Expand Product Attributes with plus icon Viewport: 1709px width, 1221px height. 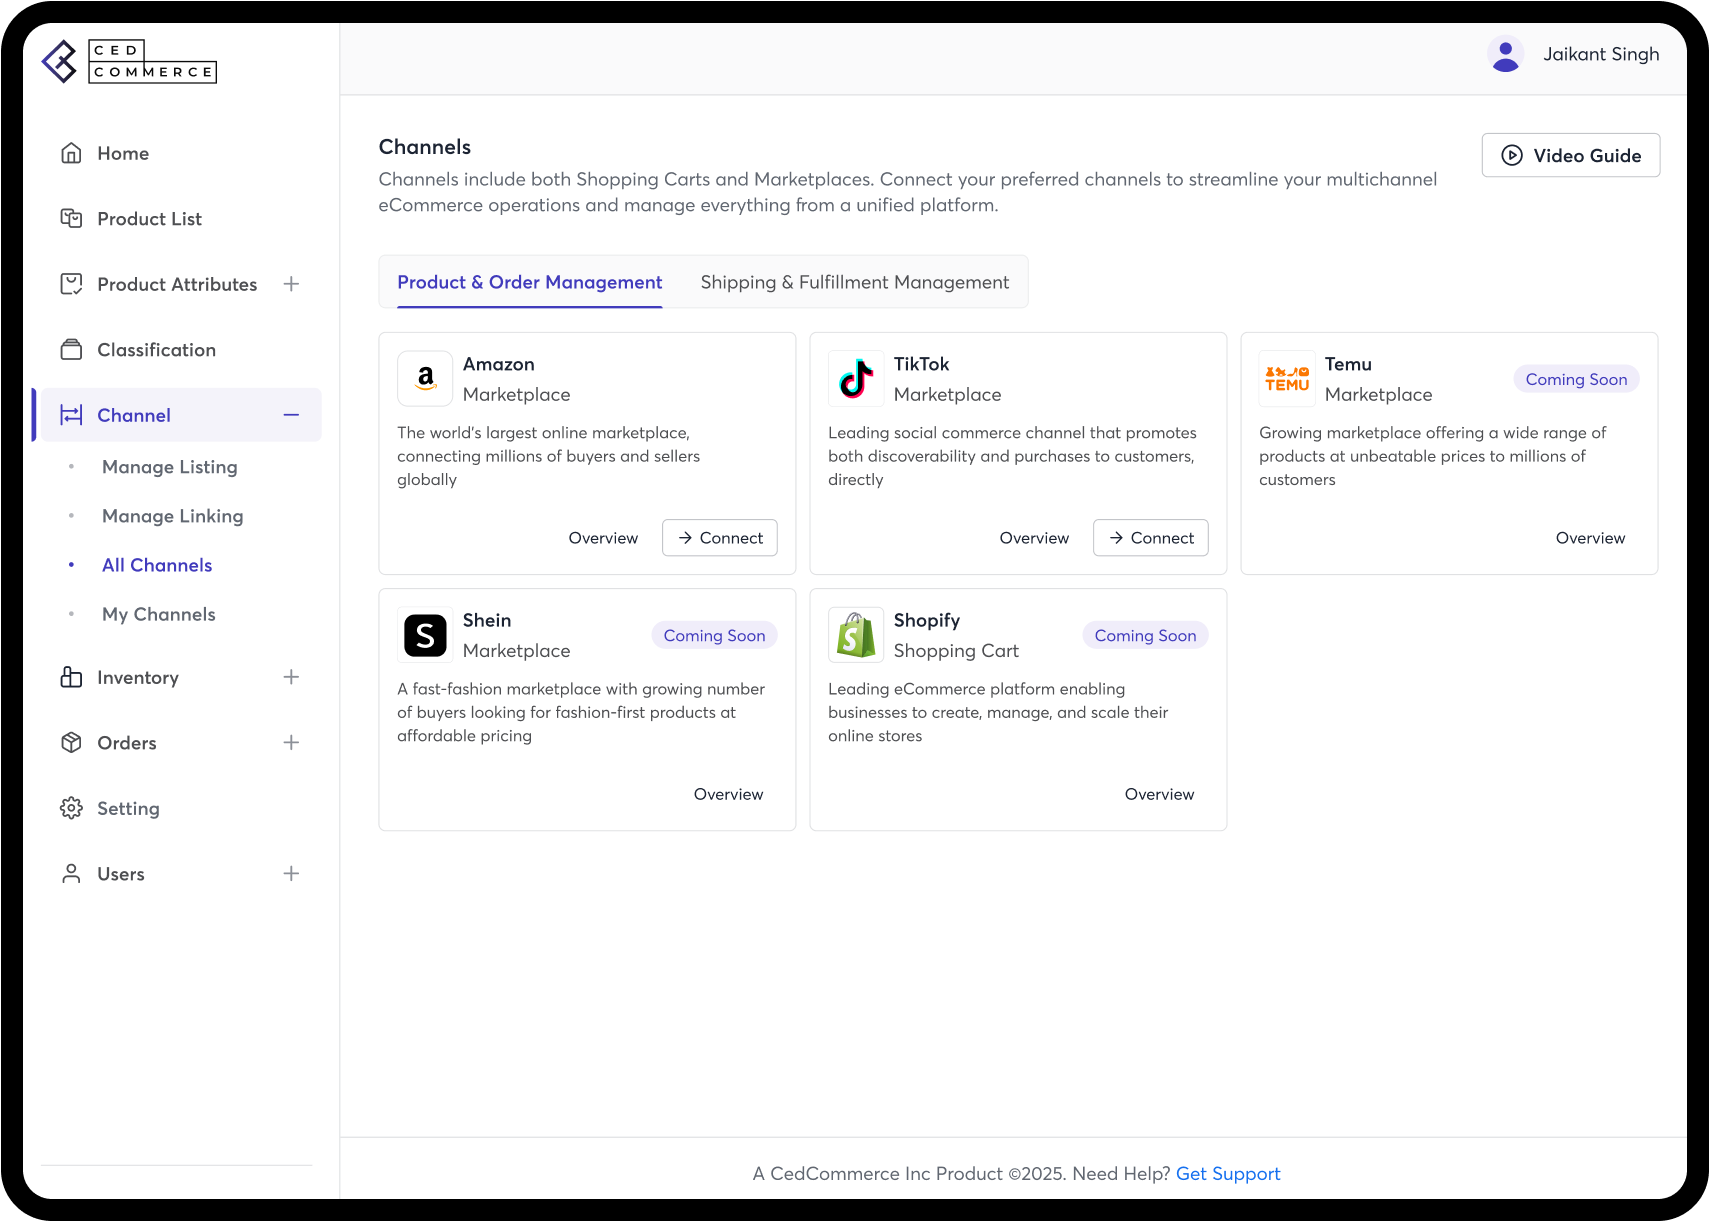pyautogui.click(x=291, y=284)
